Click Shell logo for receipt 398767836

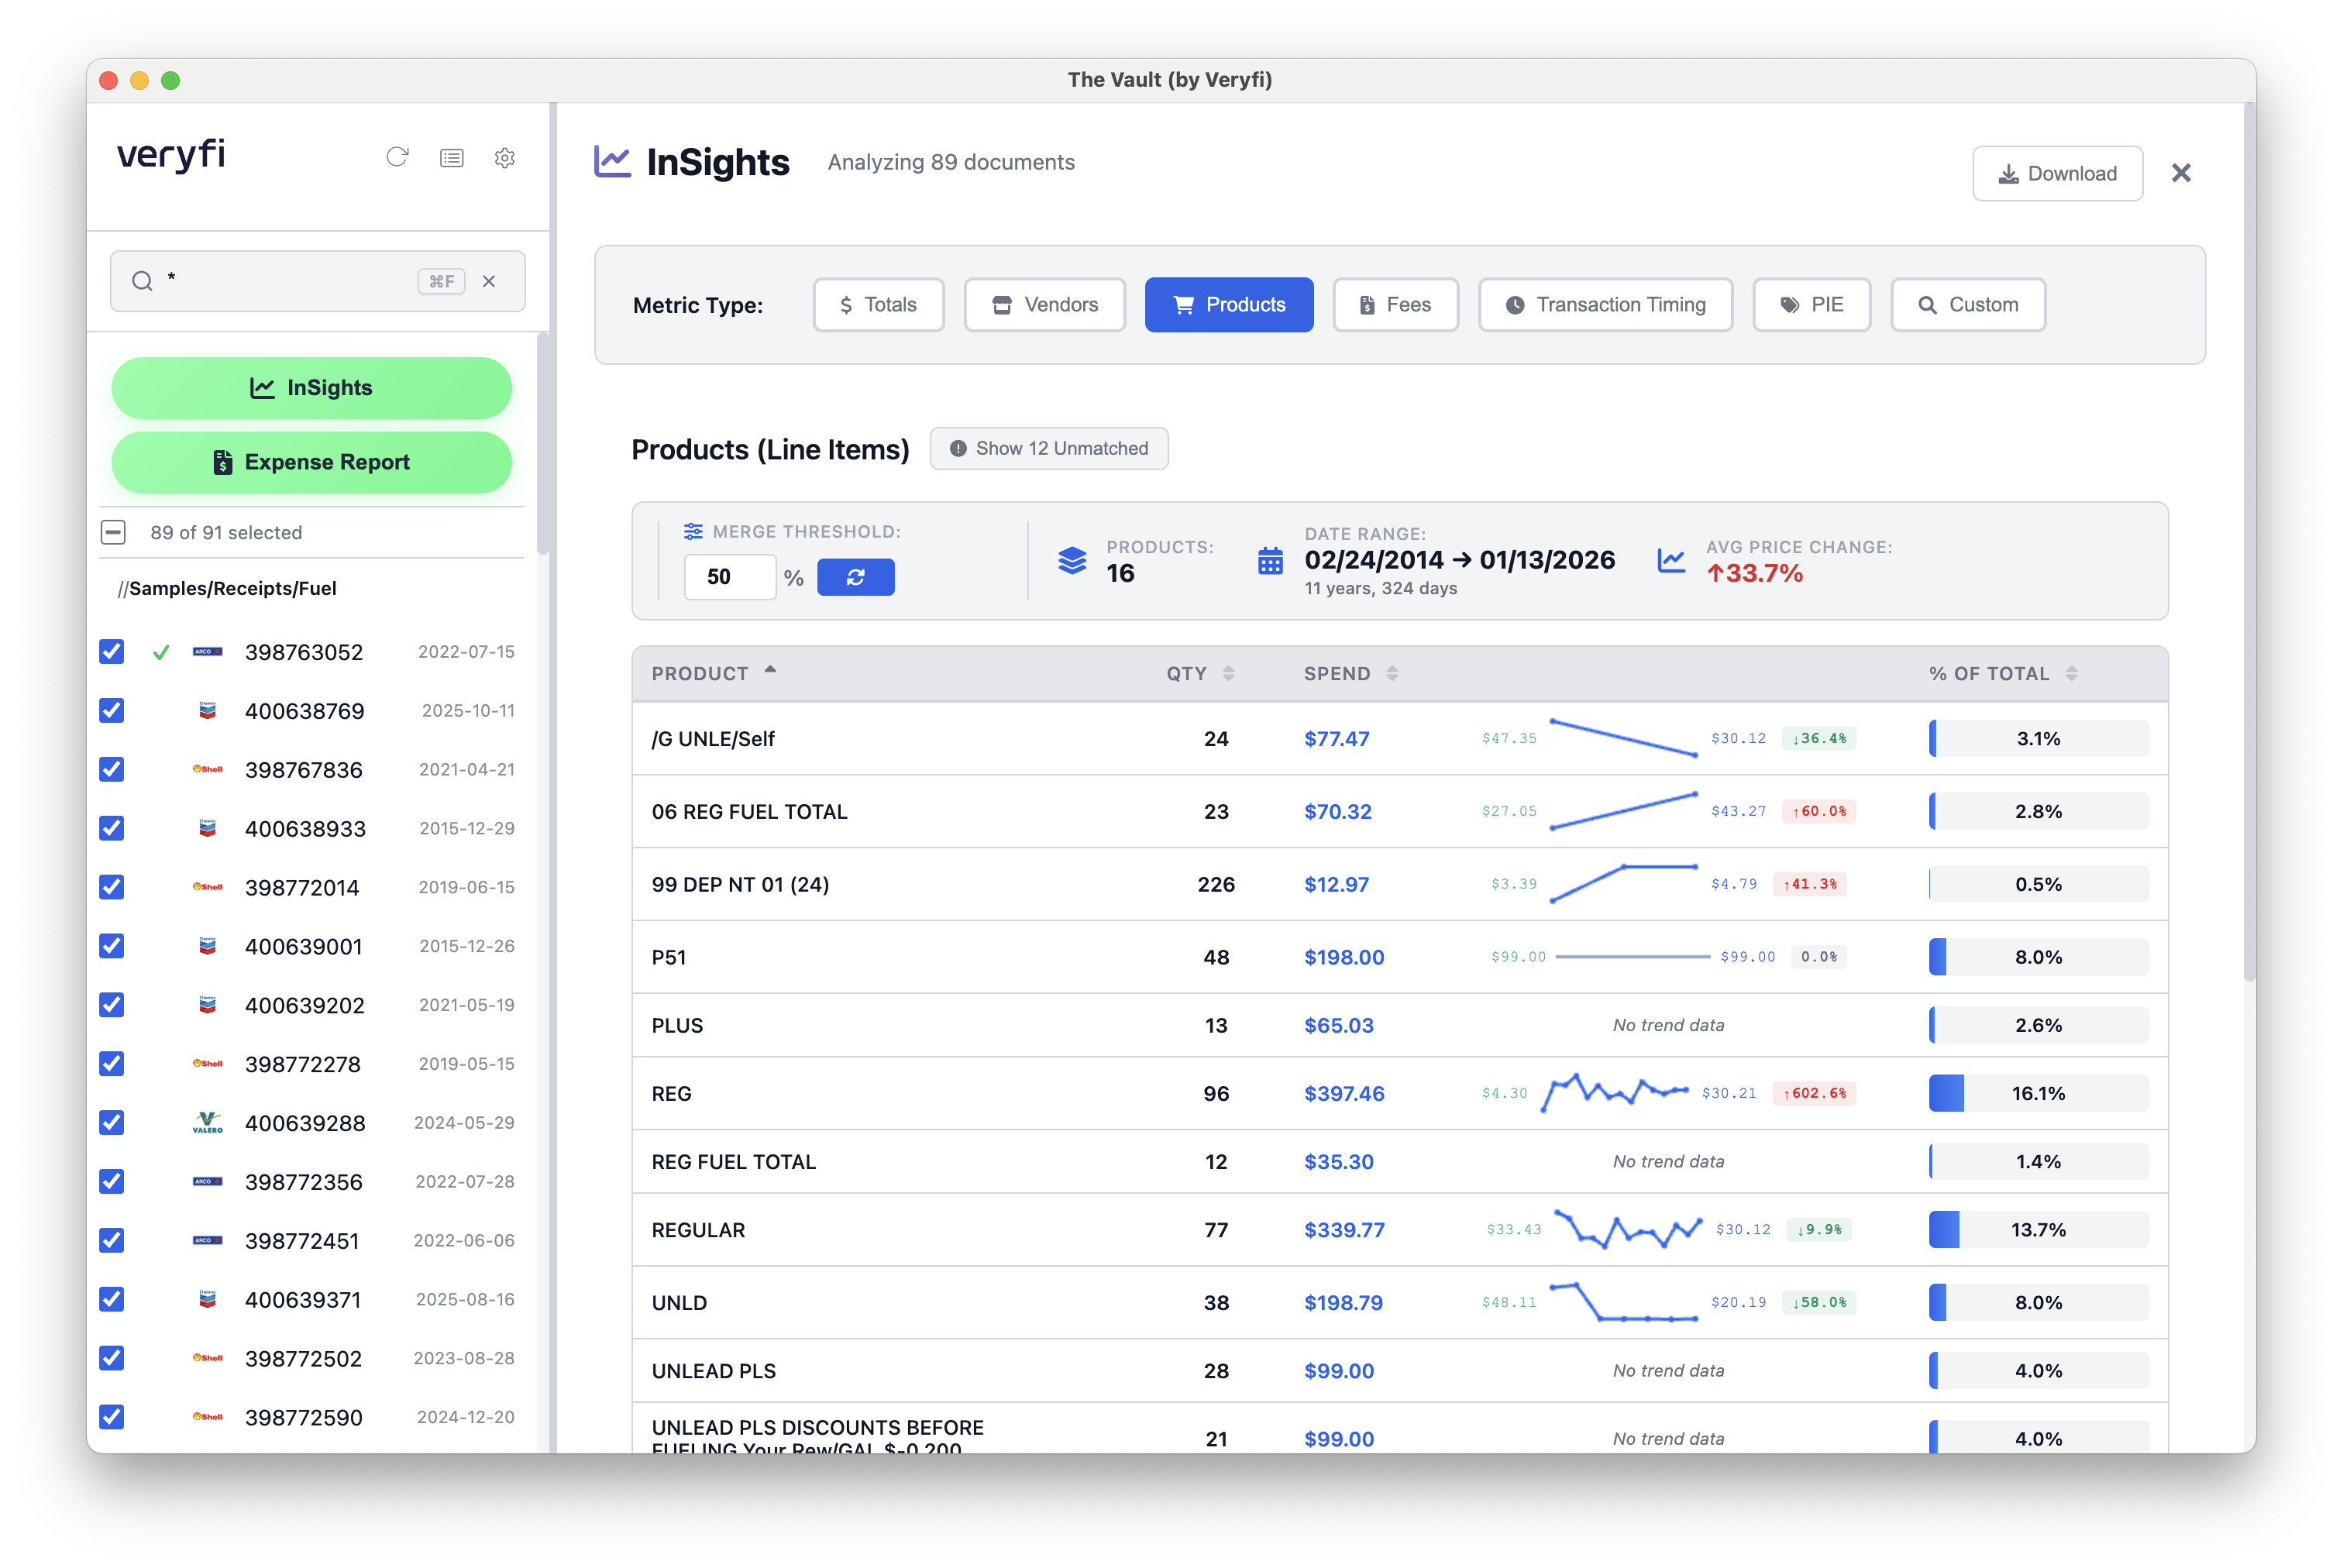click(x=207, y=769)
